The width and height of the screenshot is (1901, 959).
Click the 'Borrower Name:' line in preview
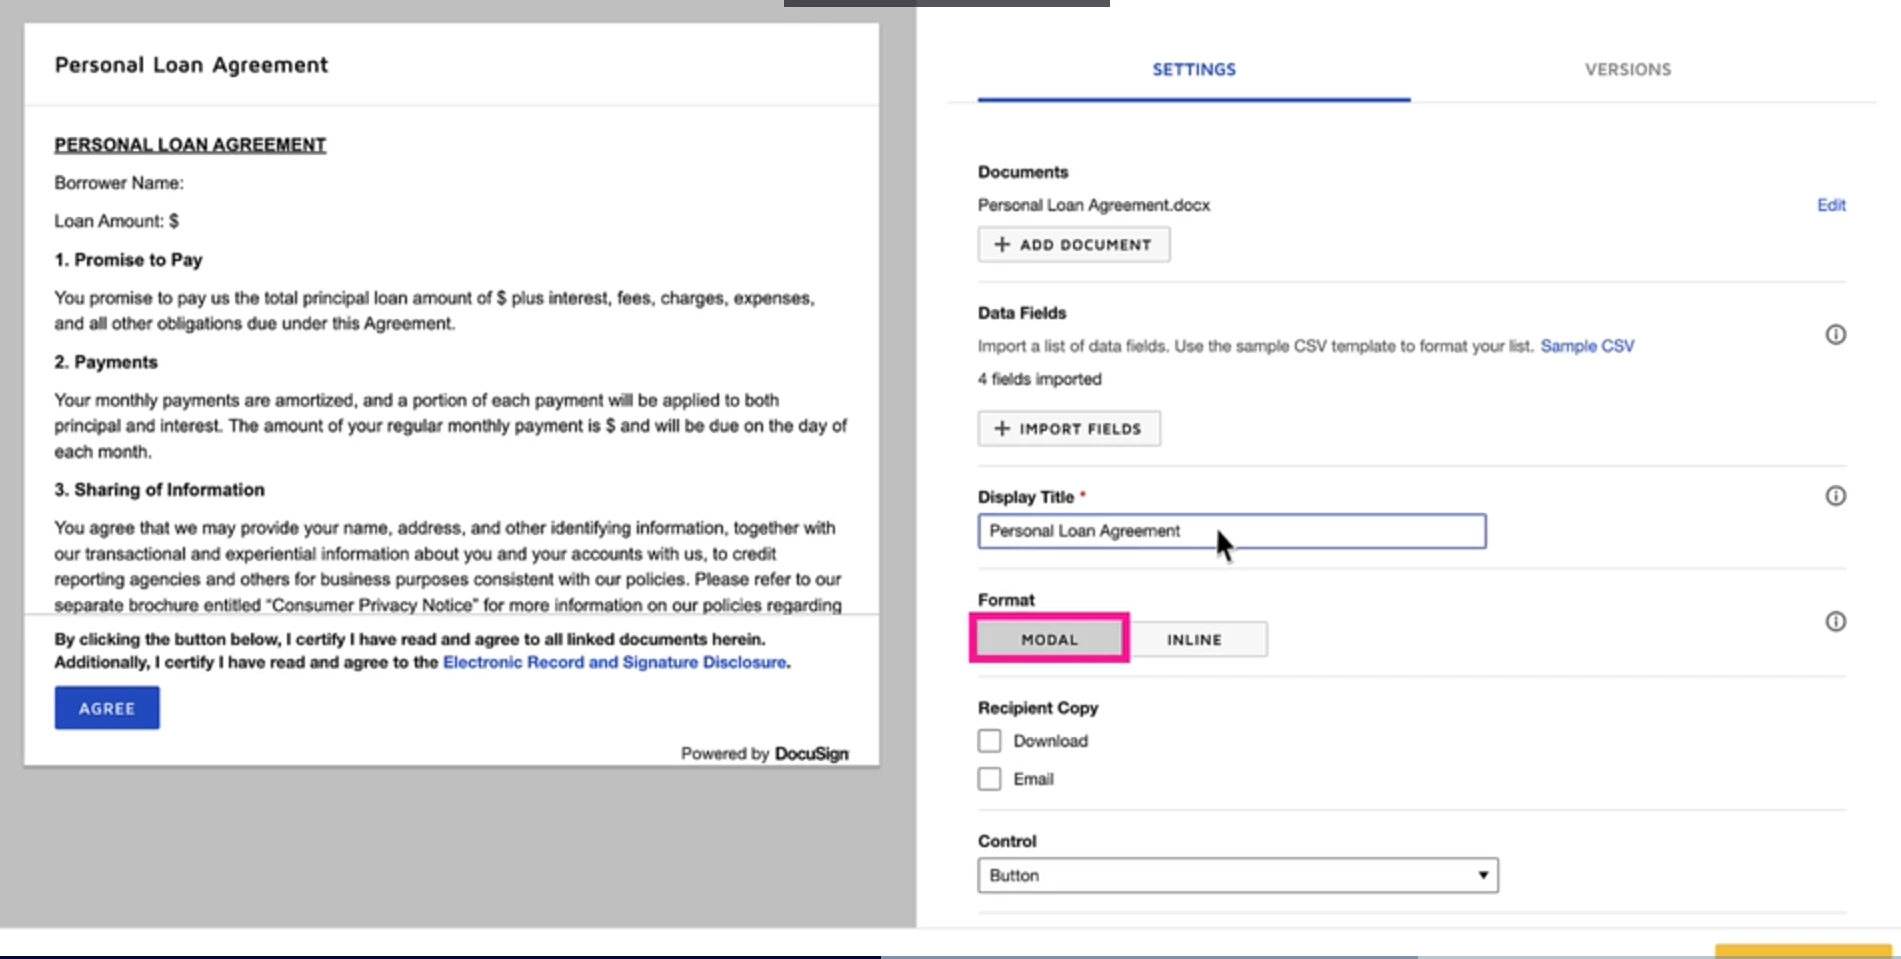(x=119, y=183)
